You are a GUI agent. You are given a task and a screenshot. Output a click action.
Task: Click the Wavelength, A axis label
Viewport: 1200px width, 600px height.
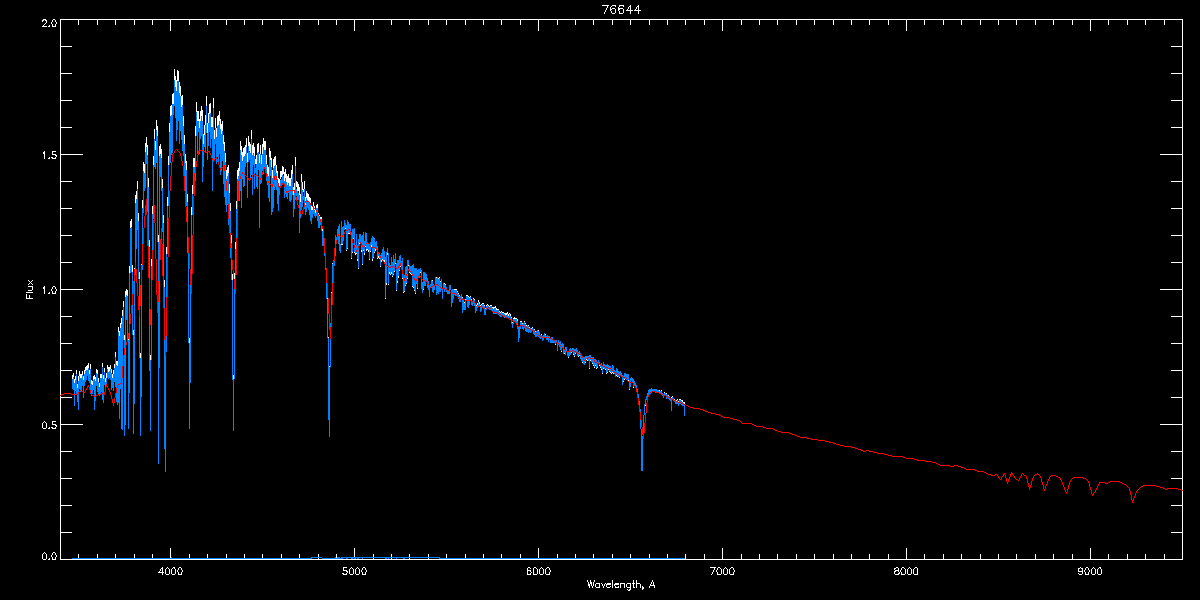[621, 584]
